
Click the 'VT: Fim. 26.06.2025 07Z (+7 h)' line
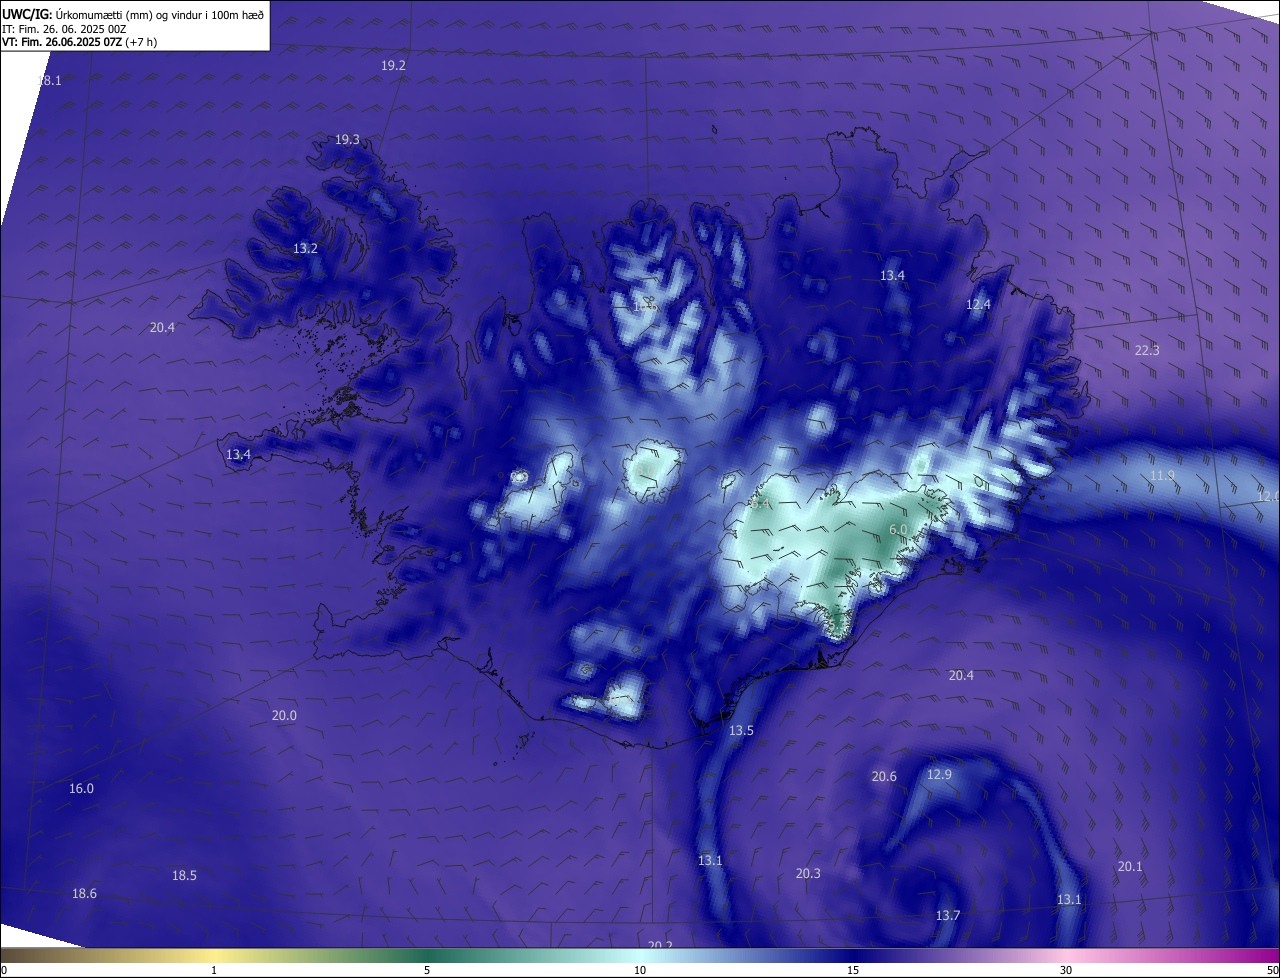[x=80, y=42]
